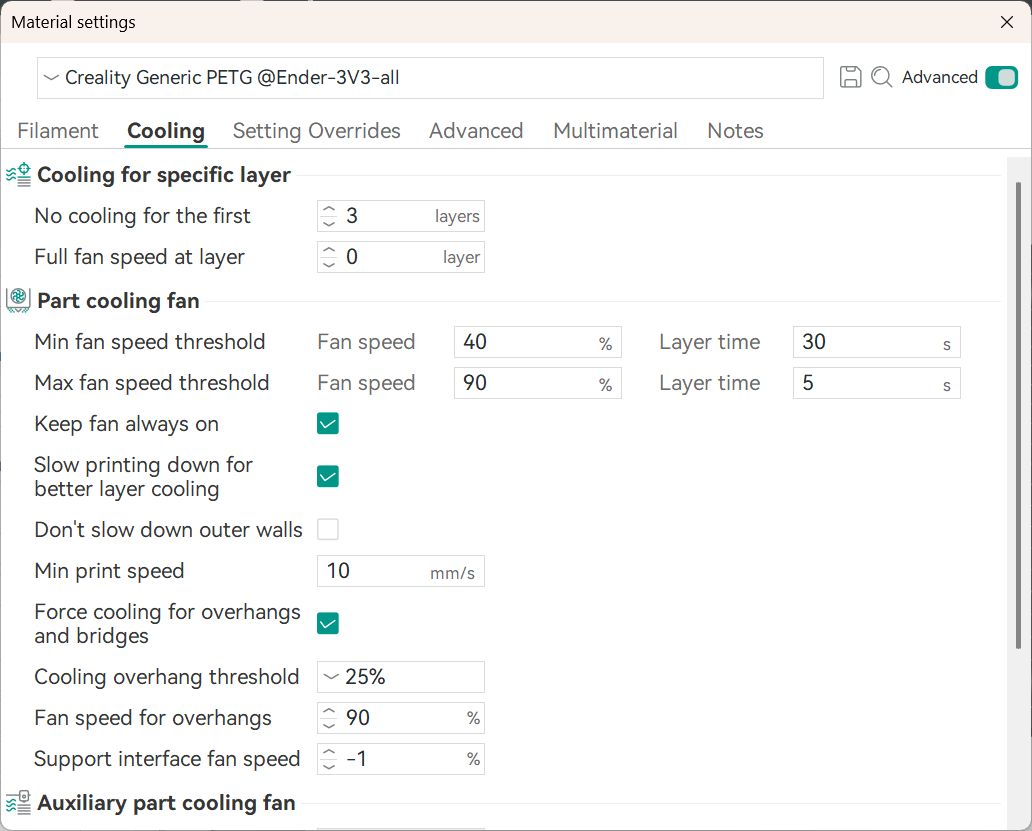The width and height of the screenshot is (1032, 831).
Task: Click the search settings magnifier icon
Action: tap(881, 77)
